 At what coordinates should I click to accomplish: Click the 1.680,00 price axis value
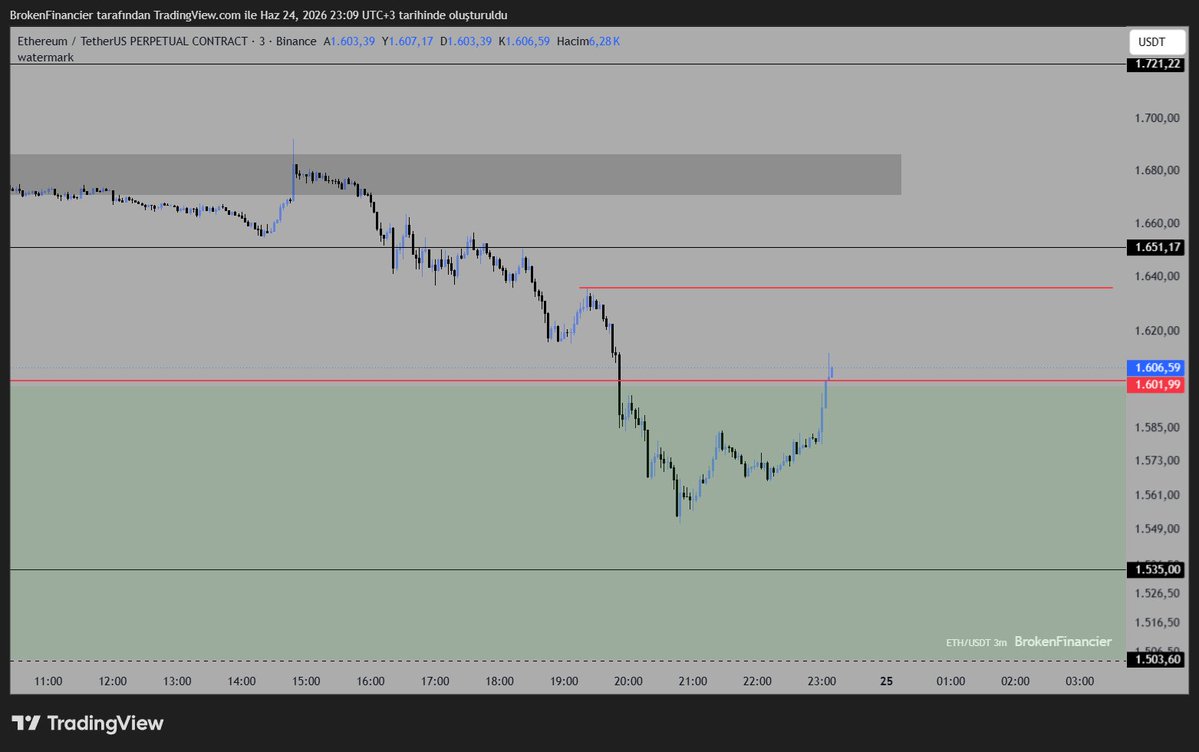click(x=1157, y=170)
